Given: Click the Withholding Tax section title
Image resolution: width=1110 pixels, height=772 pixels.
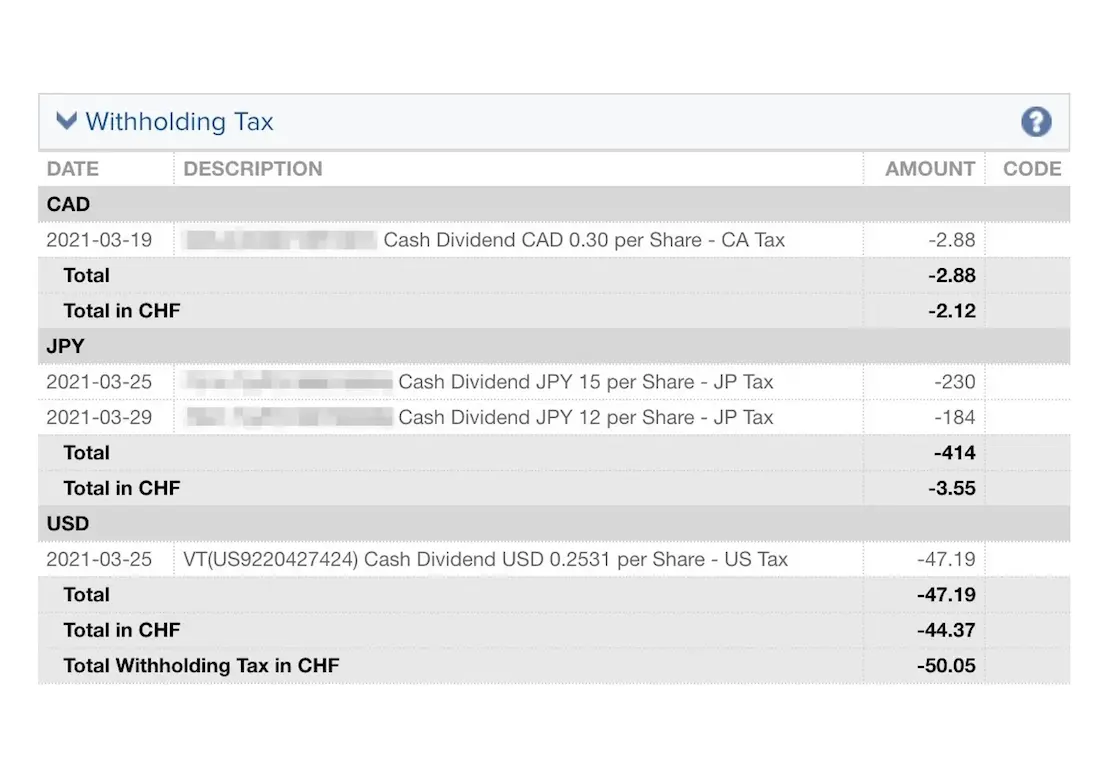Looking at the screenshot, I should [179, 122].
